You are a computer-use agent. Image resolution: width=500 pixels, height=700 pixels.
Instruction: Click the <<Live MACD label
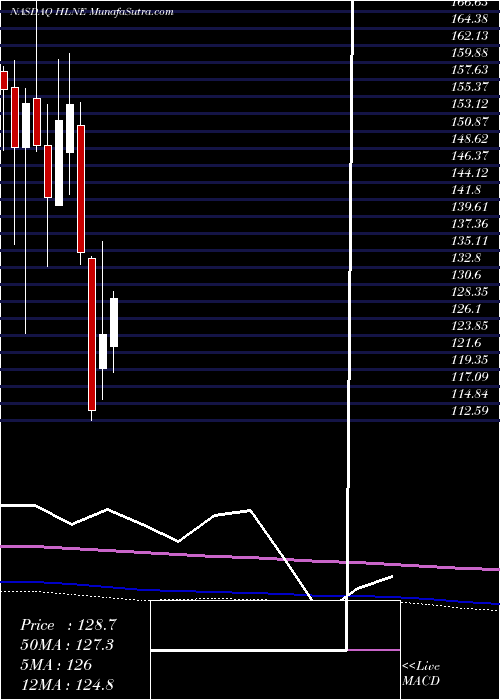[421, 673]
